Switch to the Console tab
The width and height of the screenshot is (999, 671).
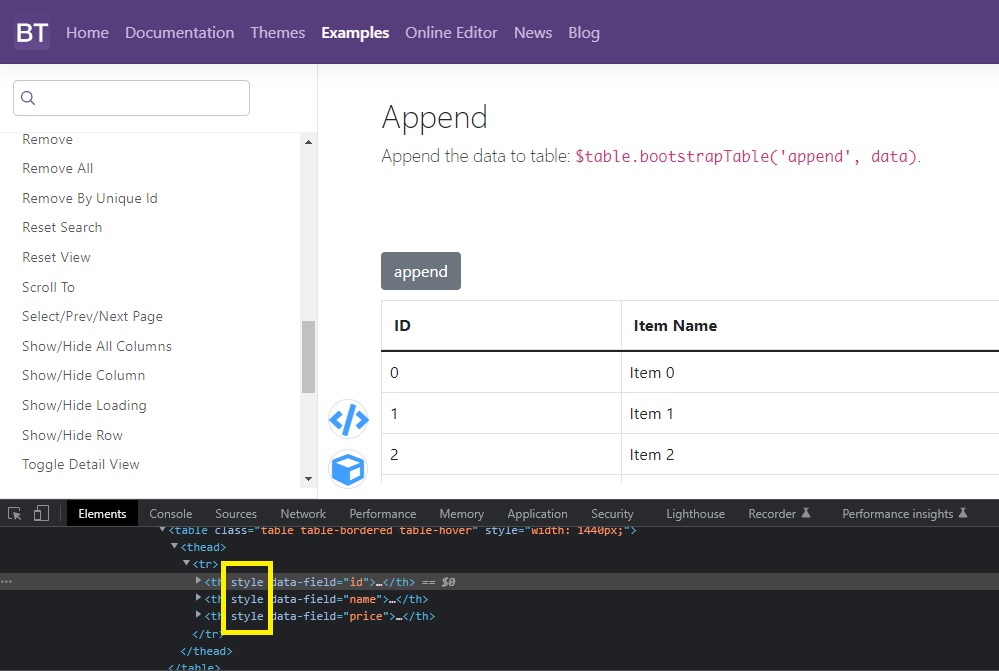point(171,514)
